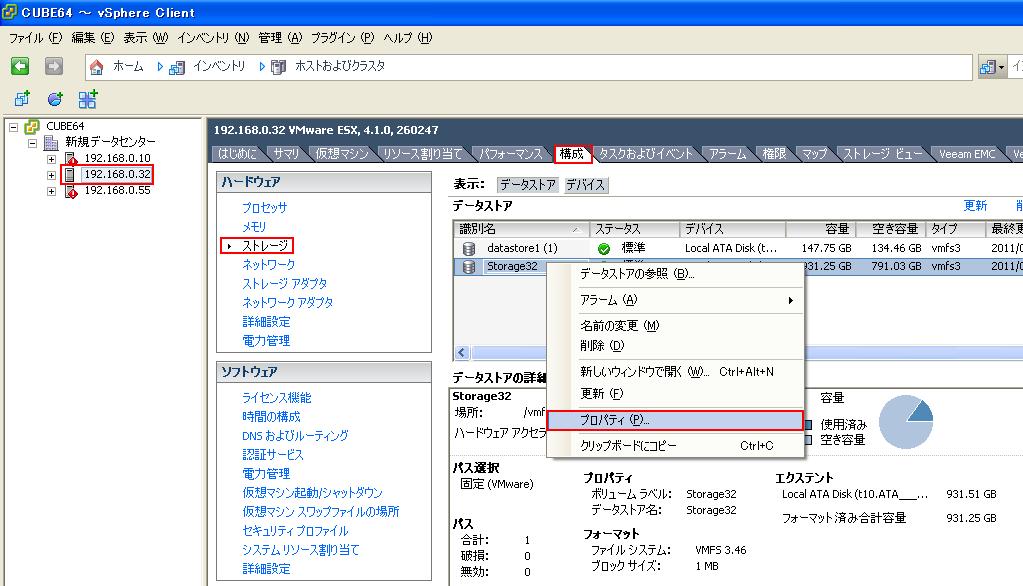The width and height of the screenshot is (1023, 586).
Task: Open the インベントリ (N) menu
Action: click(213, 38)
